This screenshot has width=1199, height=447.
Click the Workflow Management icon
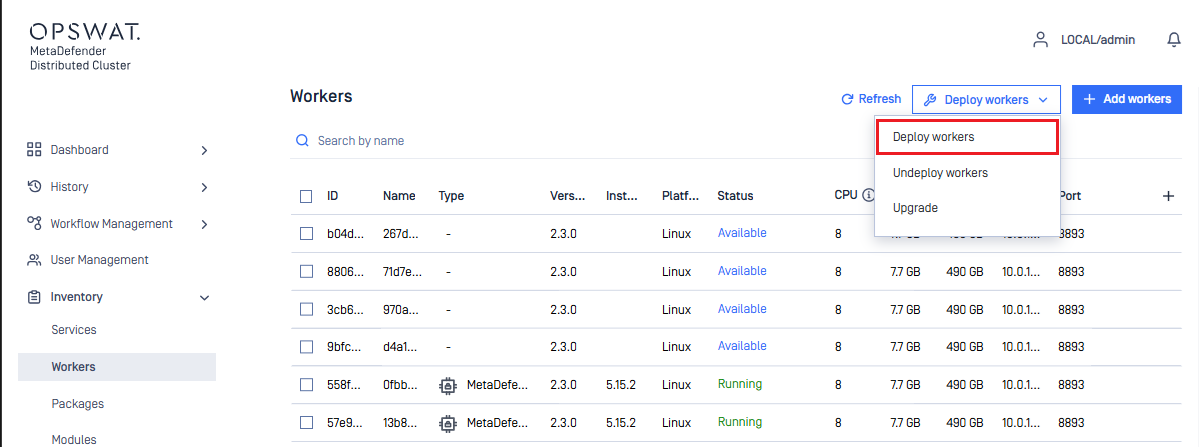click(34, 224)
